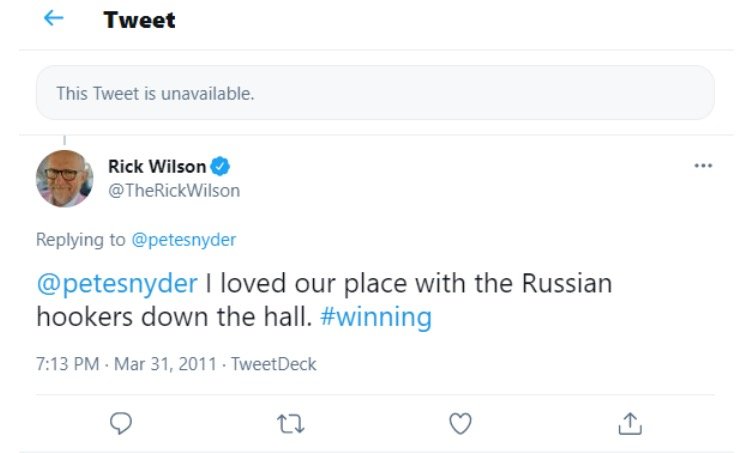Image resolution: width=750 pixels, height=453 pixels.
Task: Click the TweetDeck source label
Action: [x=273, y=364]
